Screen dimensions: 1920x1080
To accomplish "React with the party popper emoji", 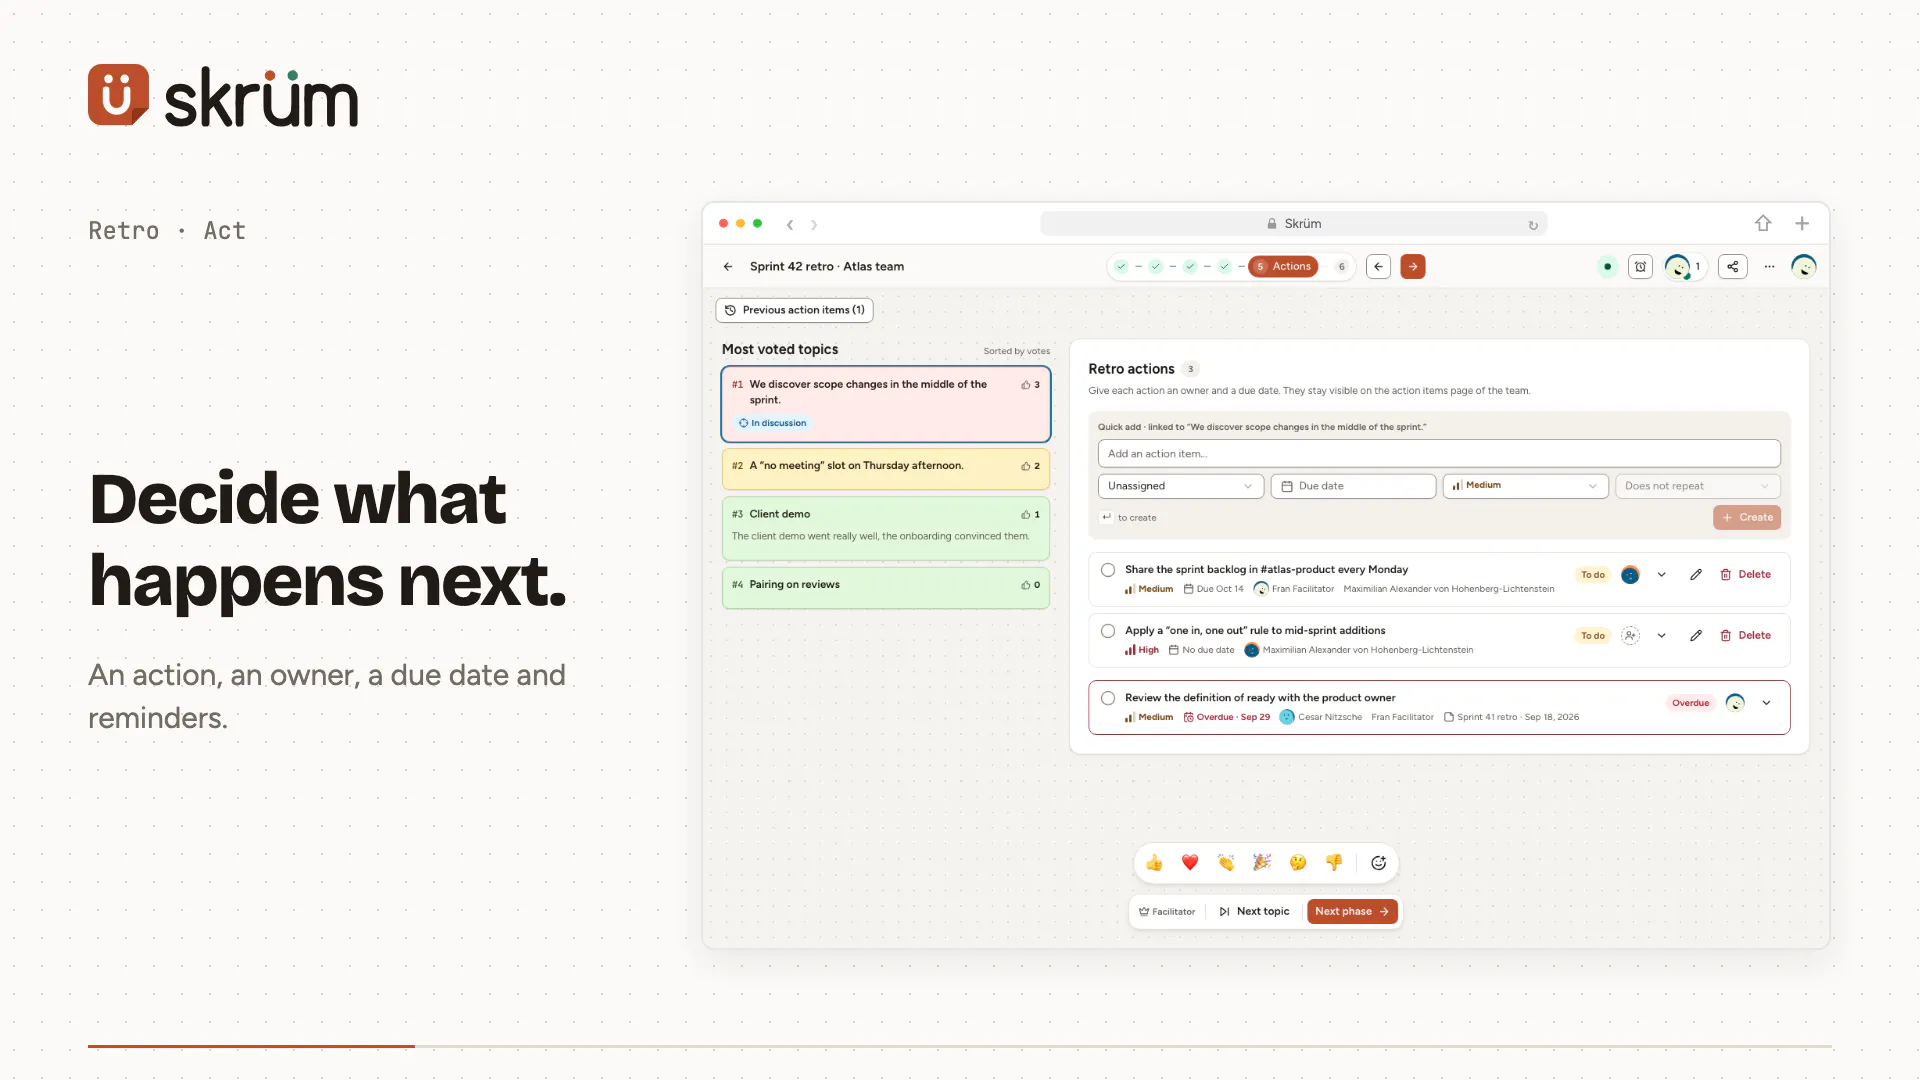I will 1262,863.
